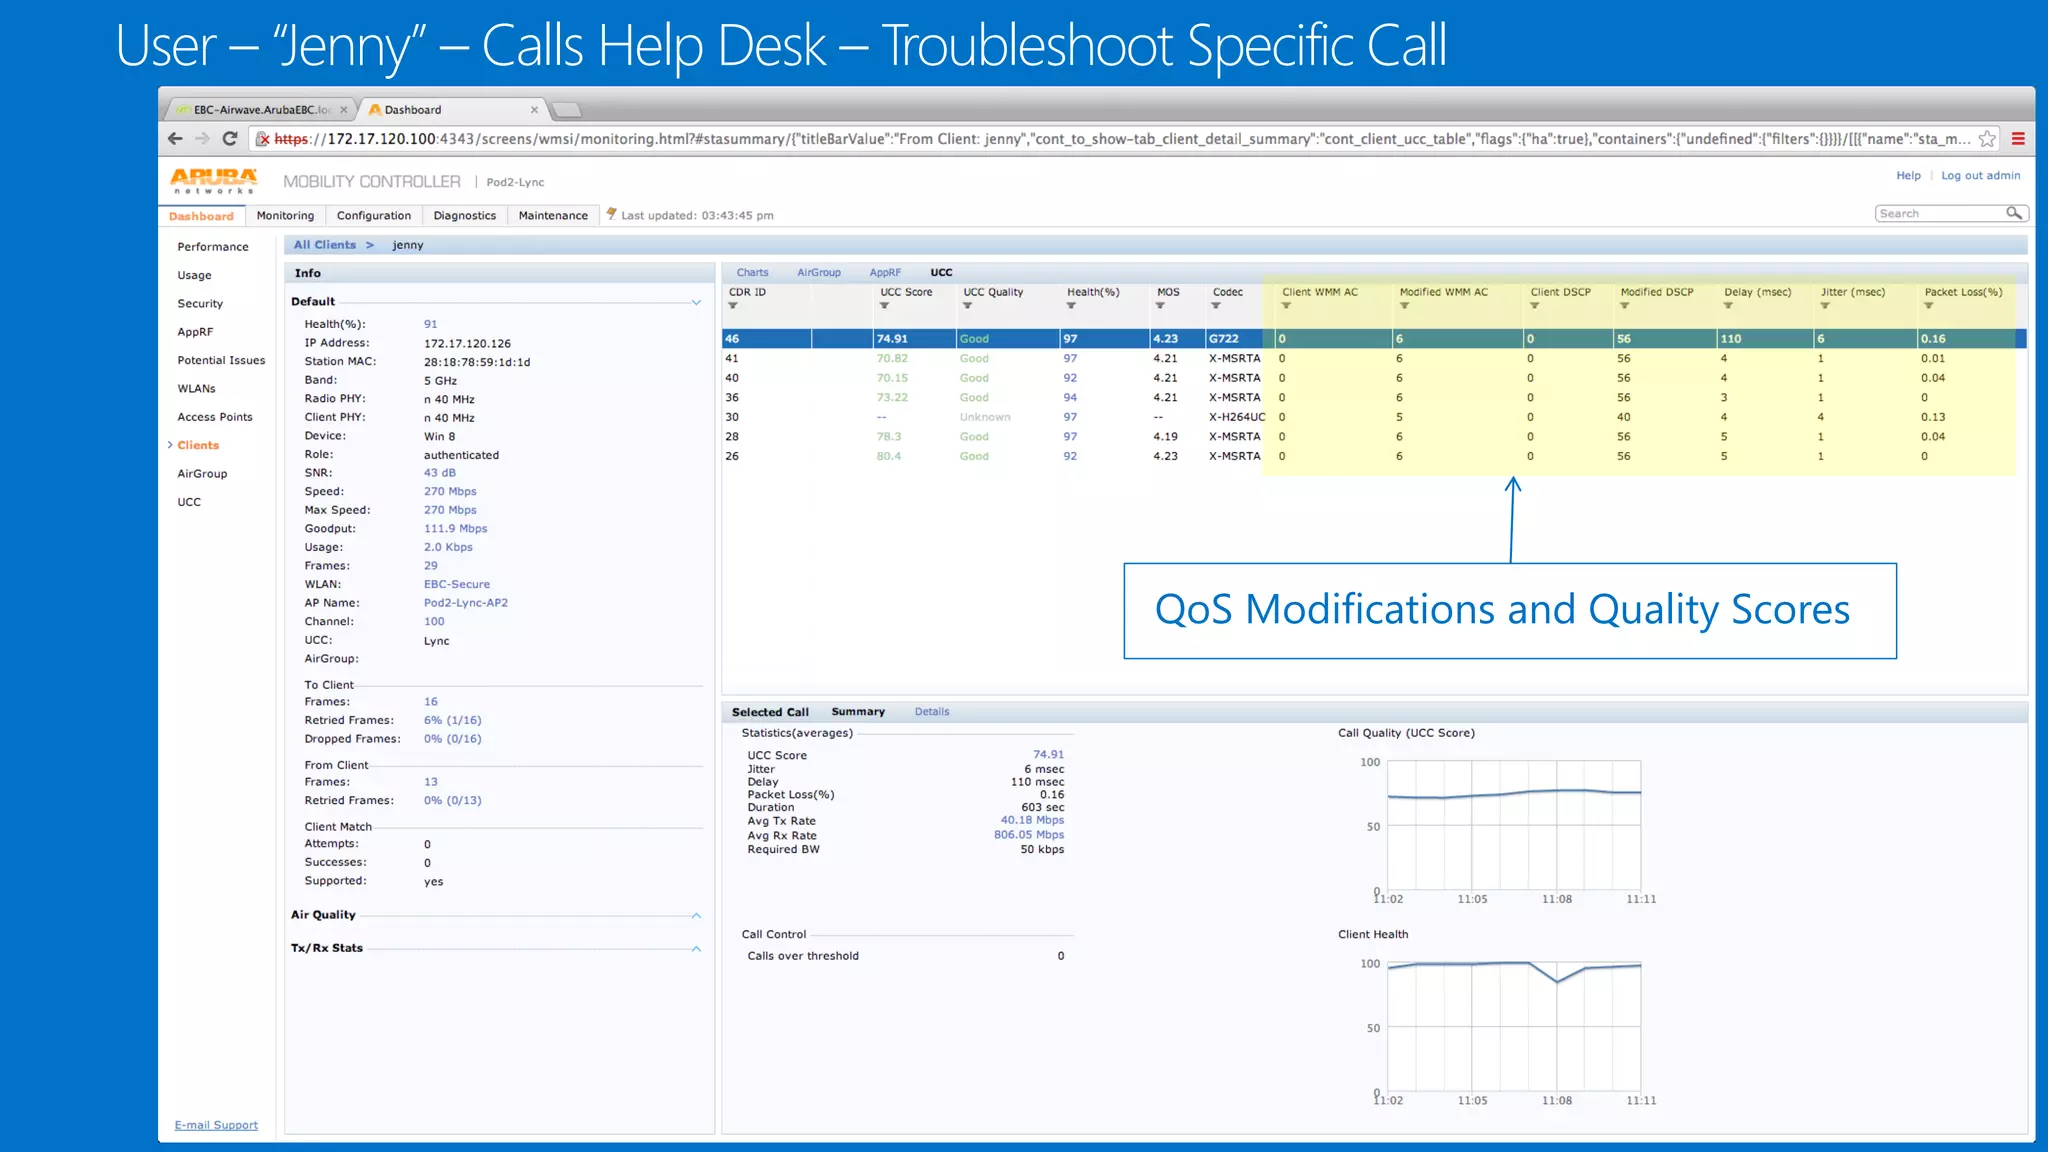Open the Codec column filter
The image size is (2048, 1152).
tap(1216, 306)
